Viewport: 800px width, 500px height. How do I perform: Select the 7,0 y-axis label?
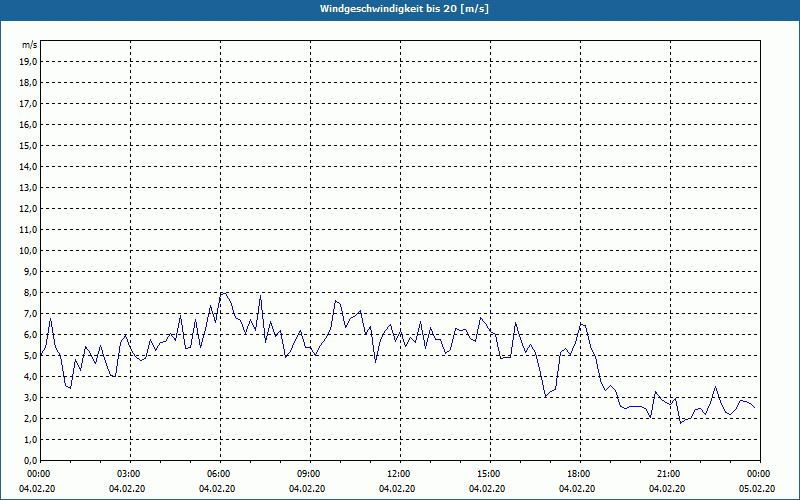(30, 313)
